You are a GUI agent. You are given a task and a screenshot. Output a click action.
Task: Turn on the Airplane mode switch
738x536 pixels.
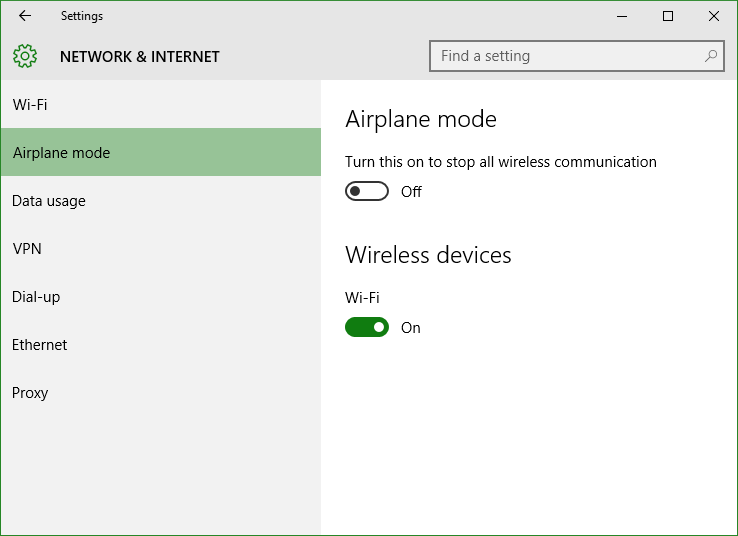pos(367,191)
